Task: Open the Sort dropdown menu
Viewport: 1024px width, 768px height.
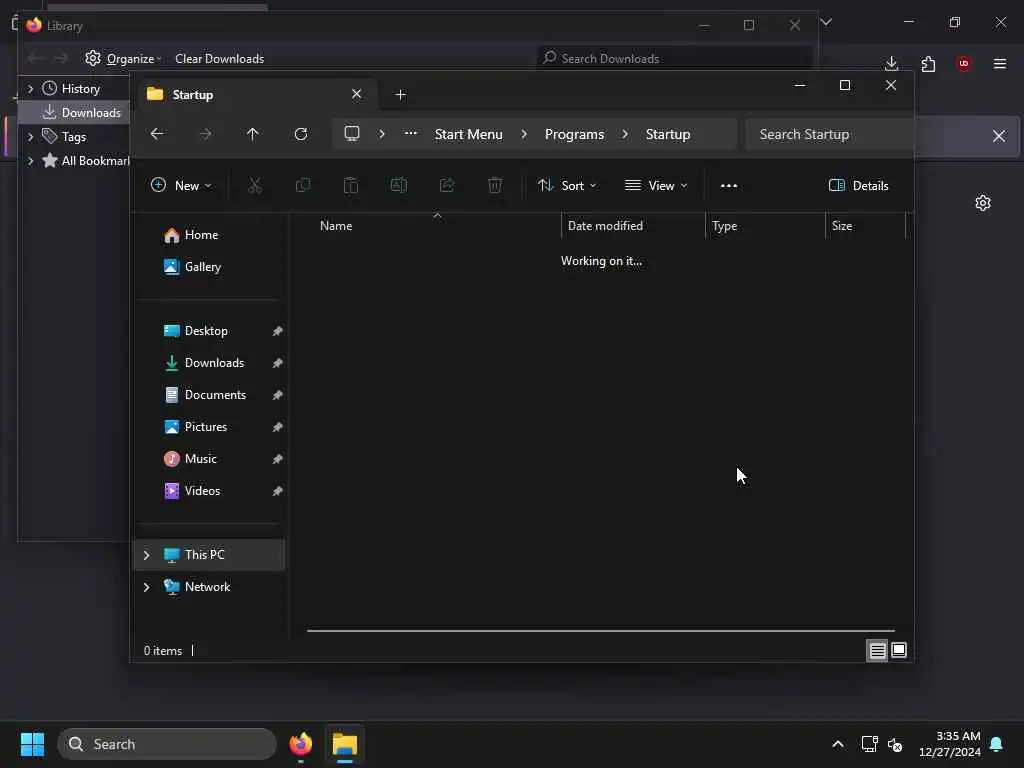Action: 567,185
